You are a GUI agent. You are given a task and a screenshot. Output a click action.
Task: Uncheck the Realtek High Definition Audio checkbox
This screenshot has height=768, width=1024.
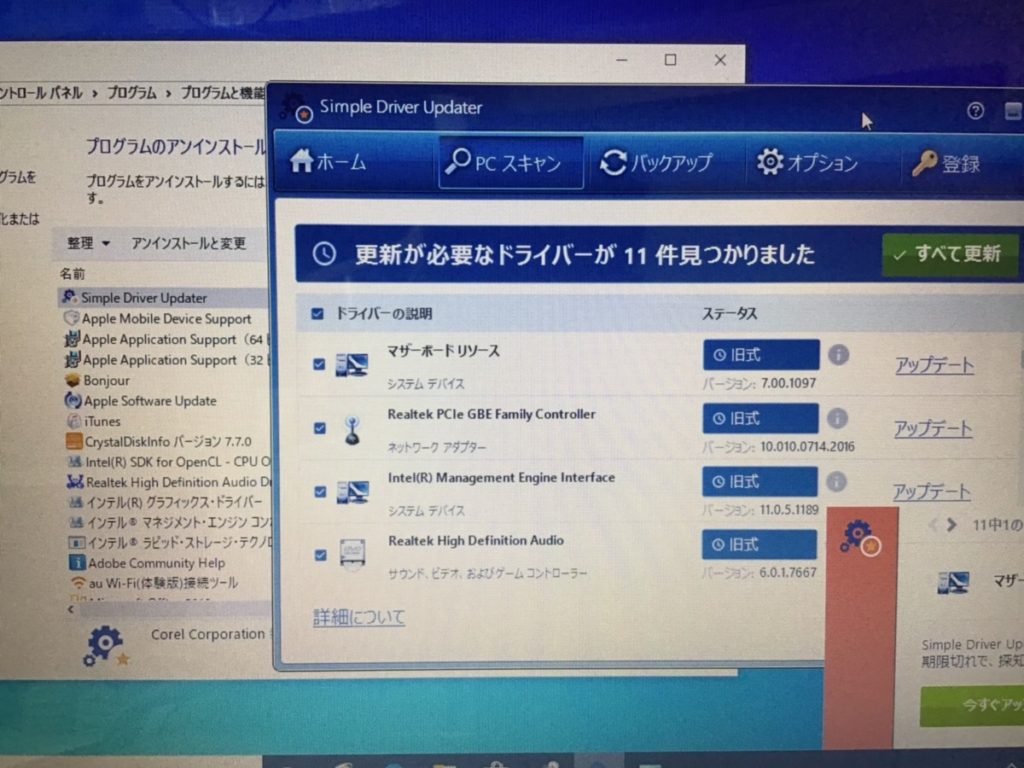click(320, 554)
